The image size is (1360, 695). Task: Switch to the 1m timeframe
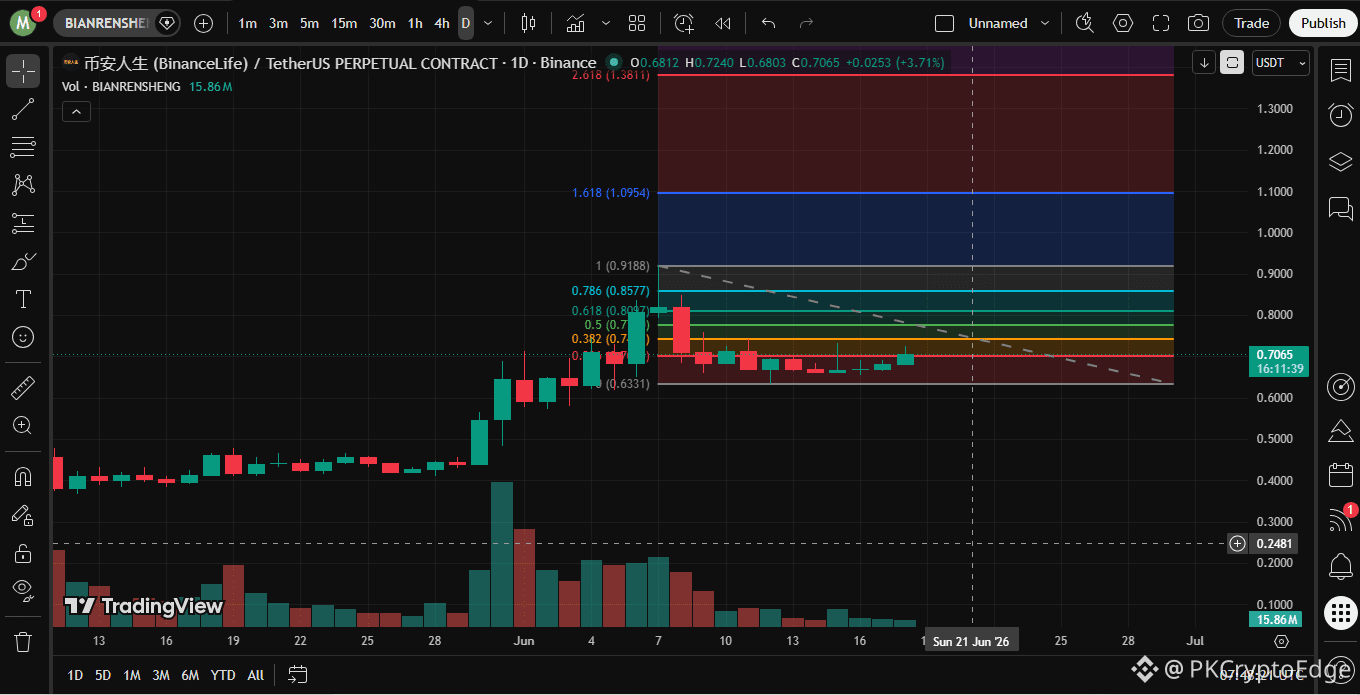pos(247,22)
